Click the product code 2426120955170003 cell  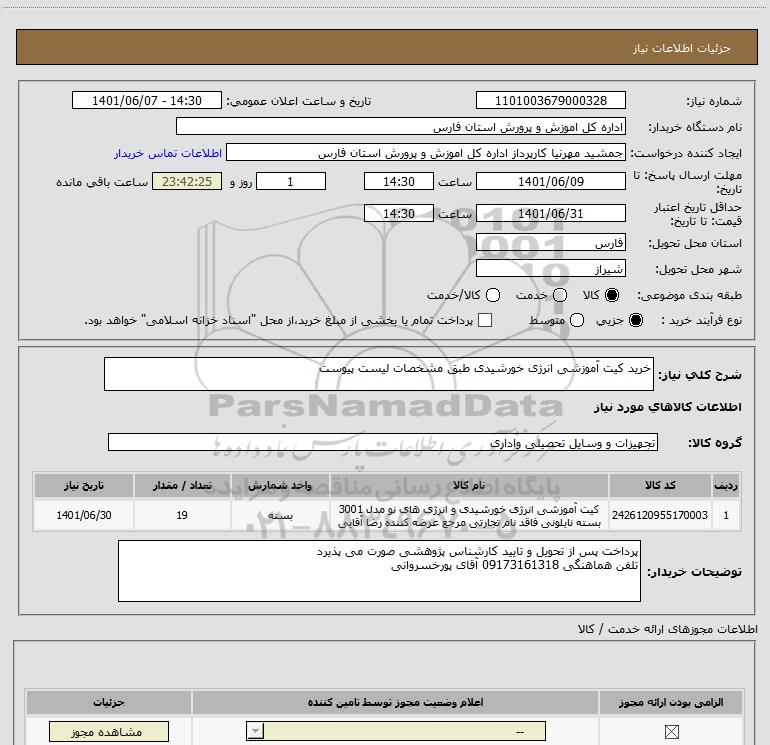click(x=660, y=515)
